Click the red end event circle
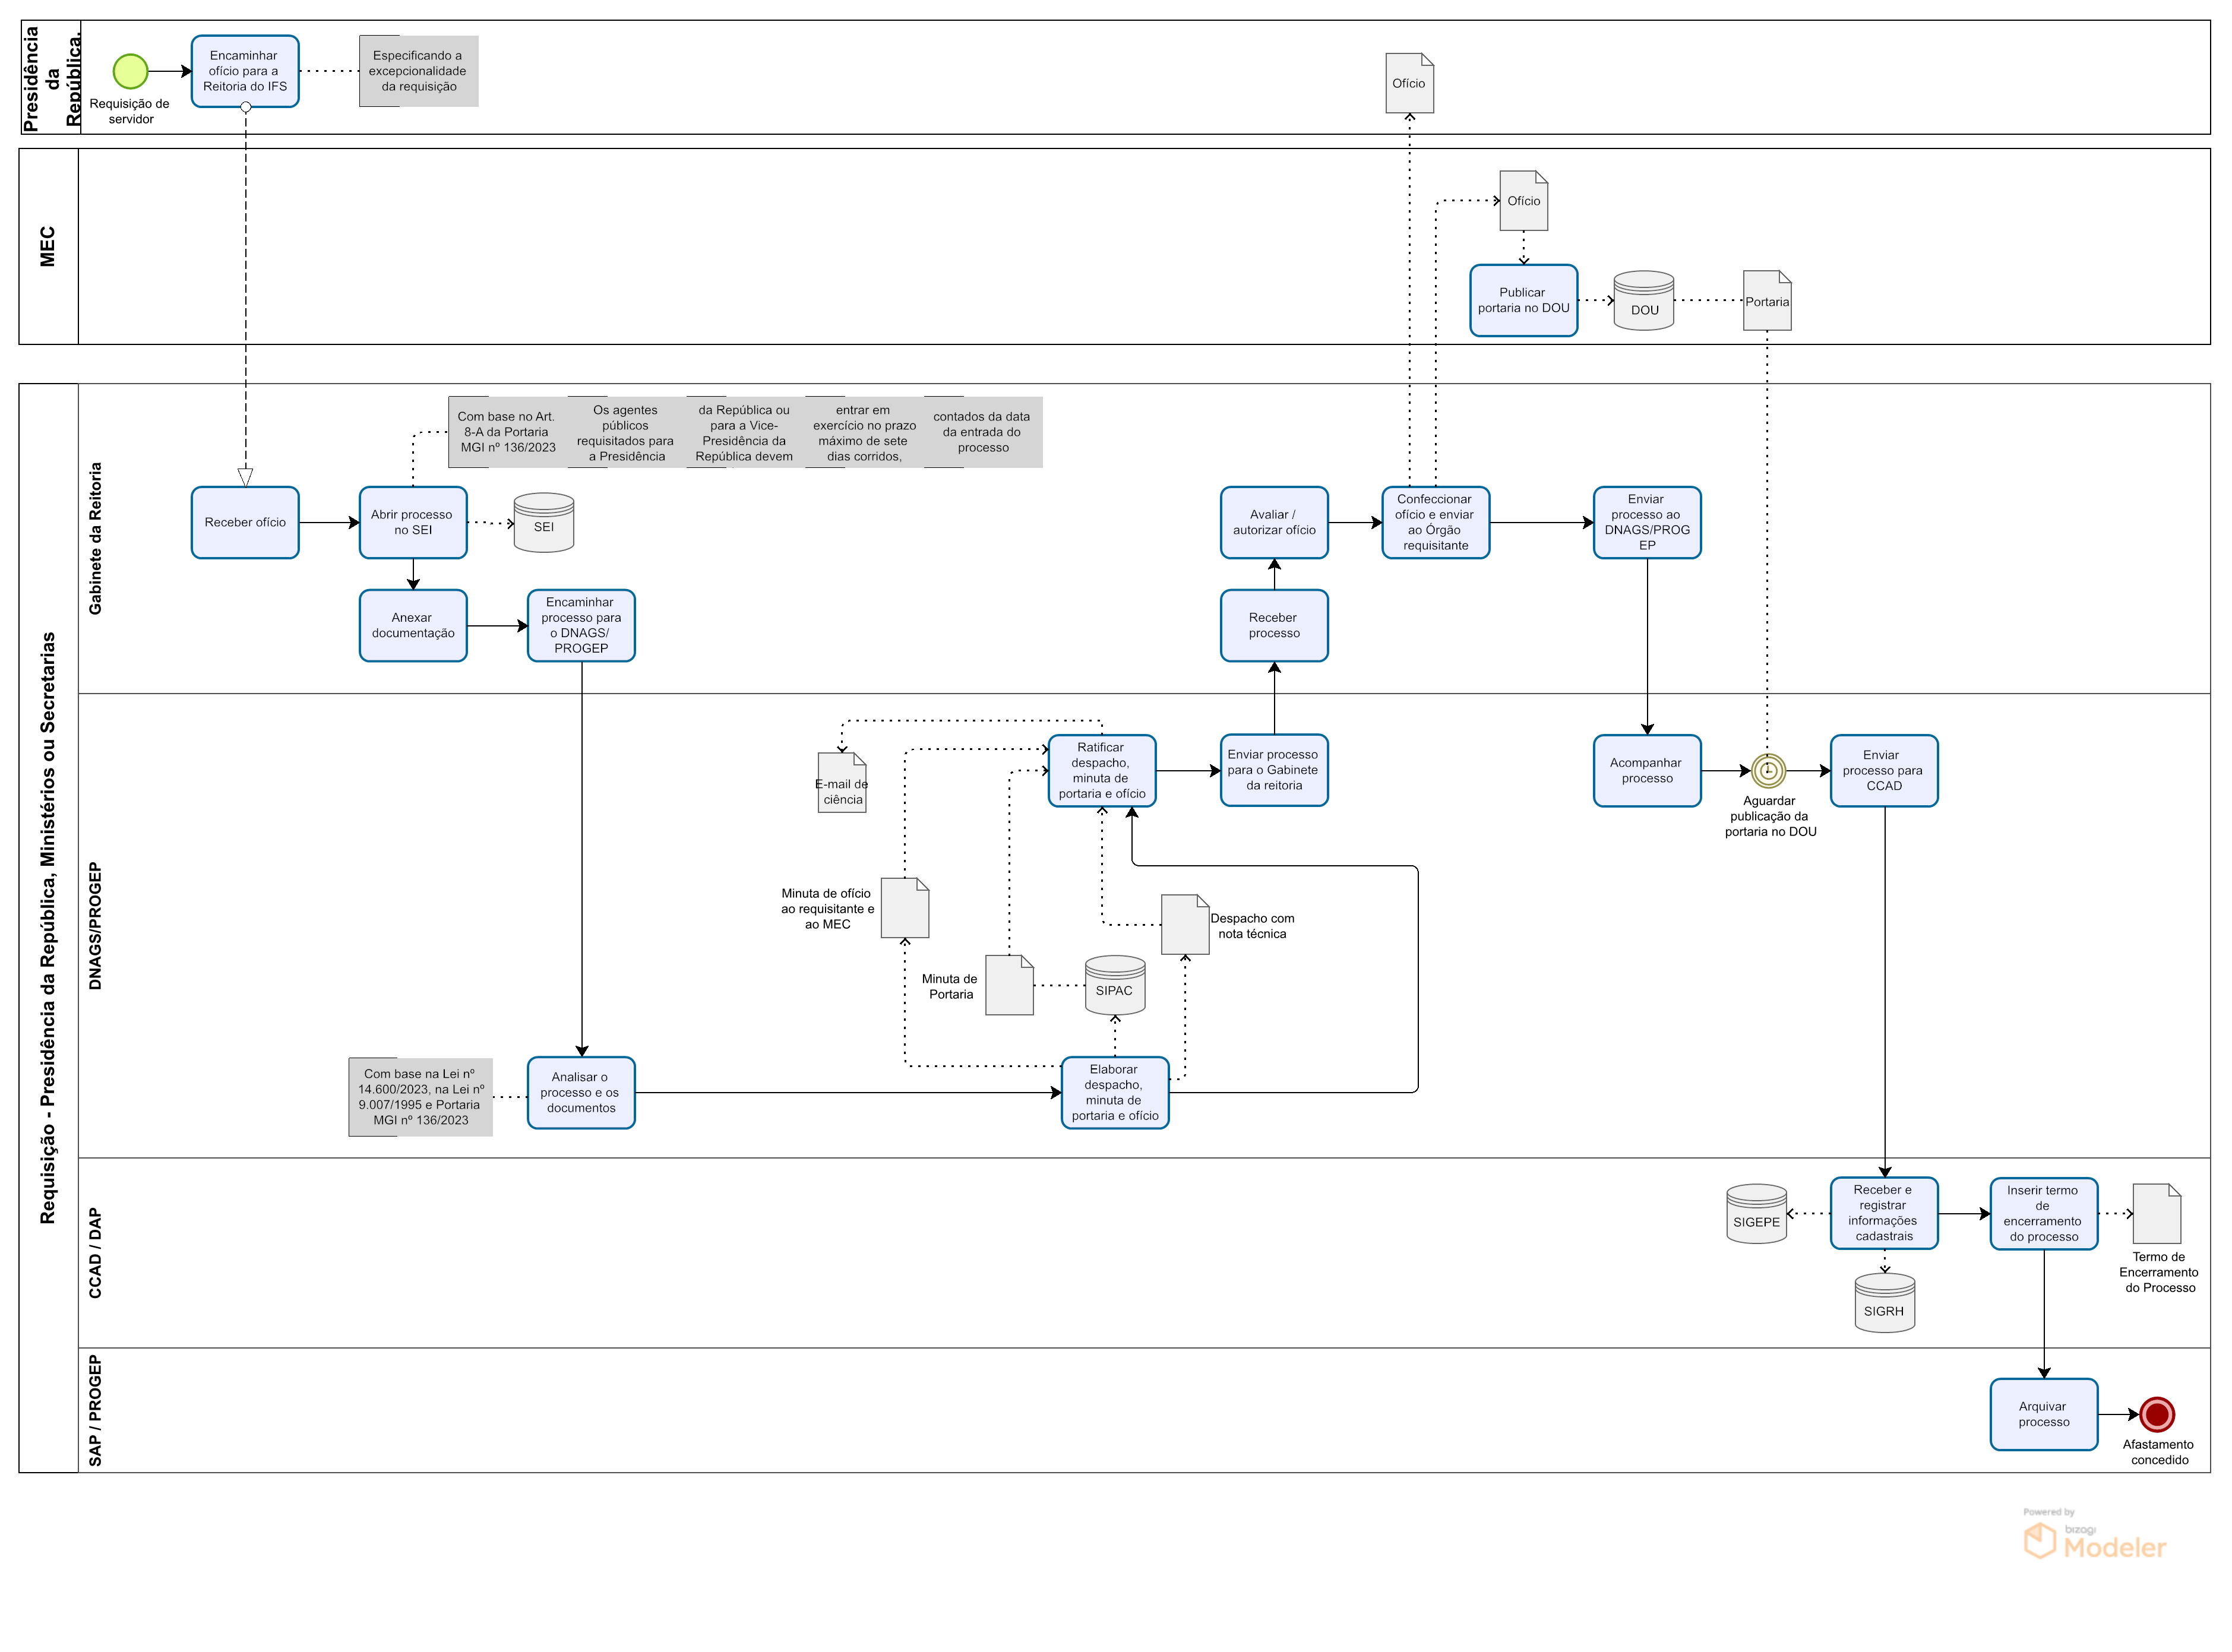 click(2156, 1414)
